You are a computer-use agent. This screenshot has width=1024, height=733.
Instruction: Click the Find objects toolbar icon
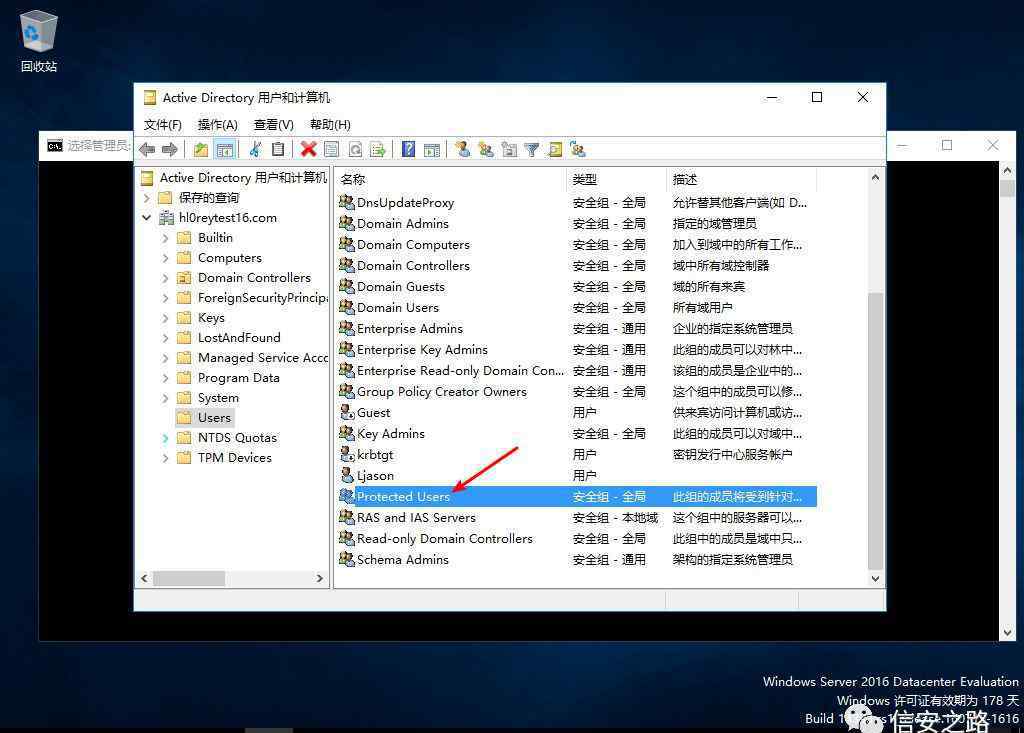(554, 150)
